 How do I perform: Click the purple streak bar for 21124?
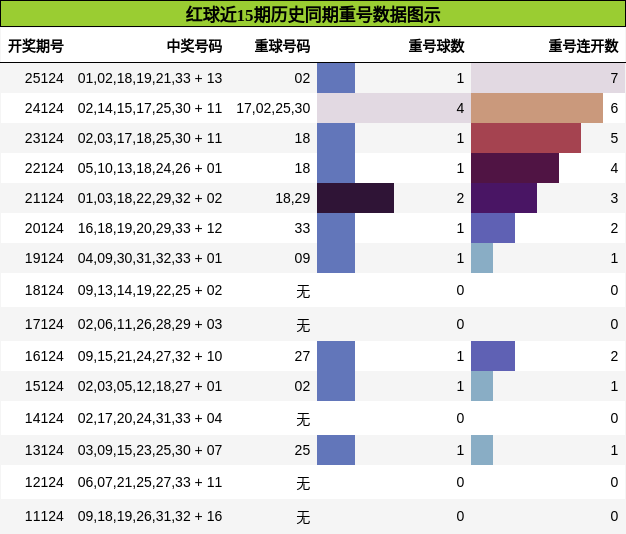[x=504, y=198]
